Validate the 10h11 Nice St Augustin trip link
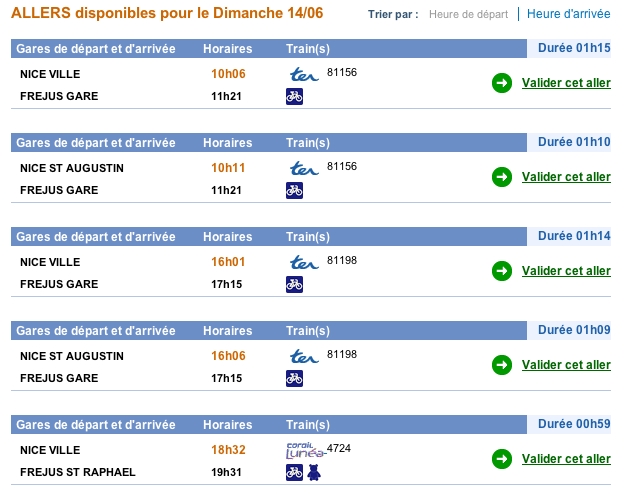This screenshot has width=635, height=494. [566, 177]
